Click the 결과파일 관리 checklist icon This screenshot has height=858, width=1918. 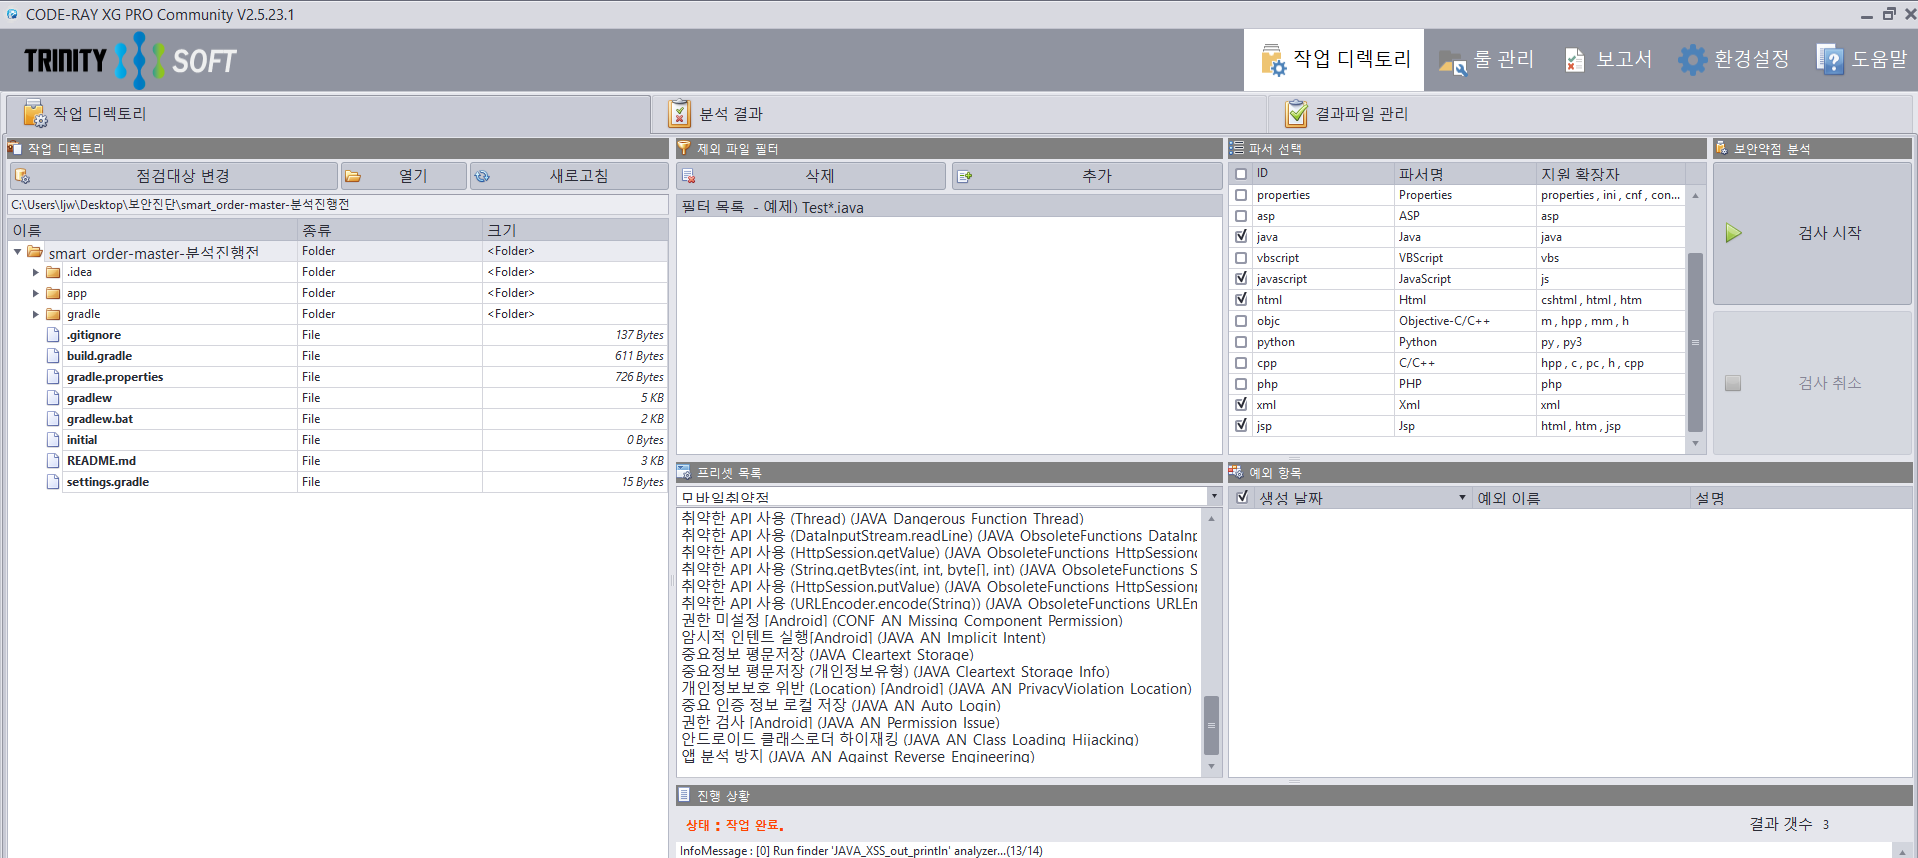(x=1296, y=113)
